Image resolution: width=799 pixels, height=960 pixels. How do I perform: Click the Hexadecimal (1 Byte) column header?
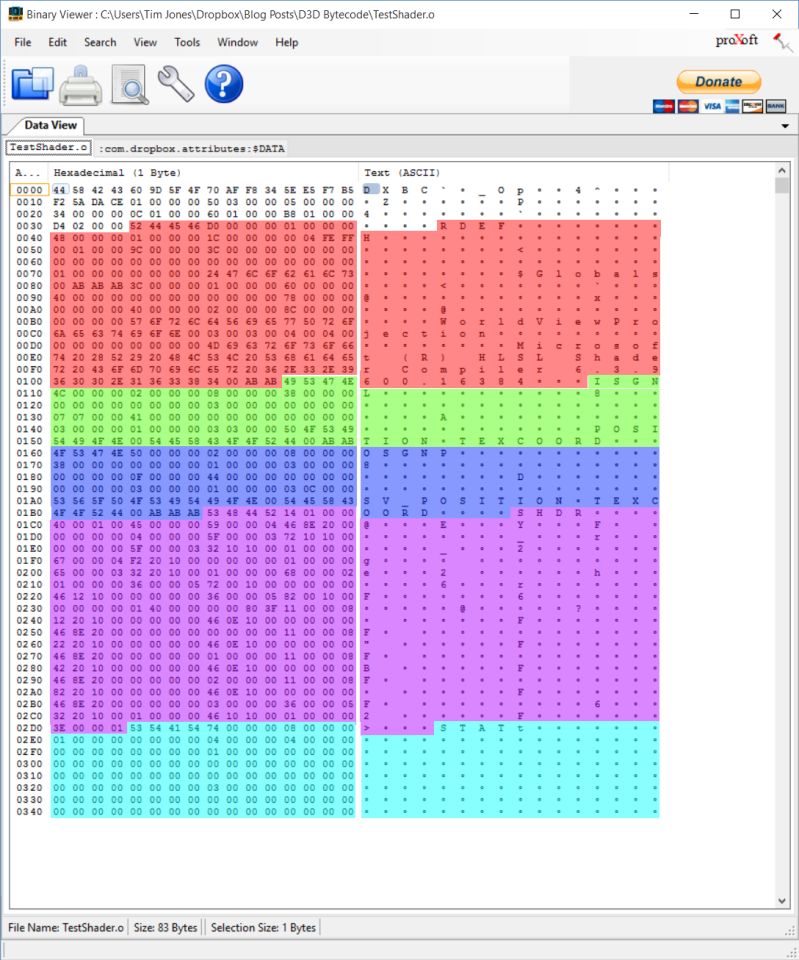[x=204, y=173]
